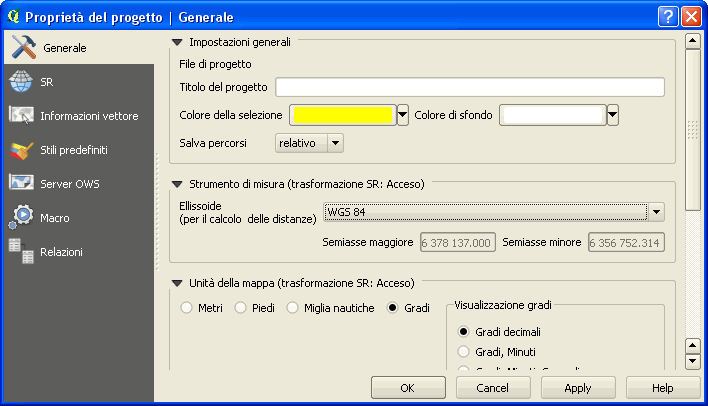Open the Relazioni table icon section
The width and height of the screenshot is (708, 406).
tap(22, 252)
